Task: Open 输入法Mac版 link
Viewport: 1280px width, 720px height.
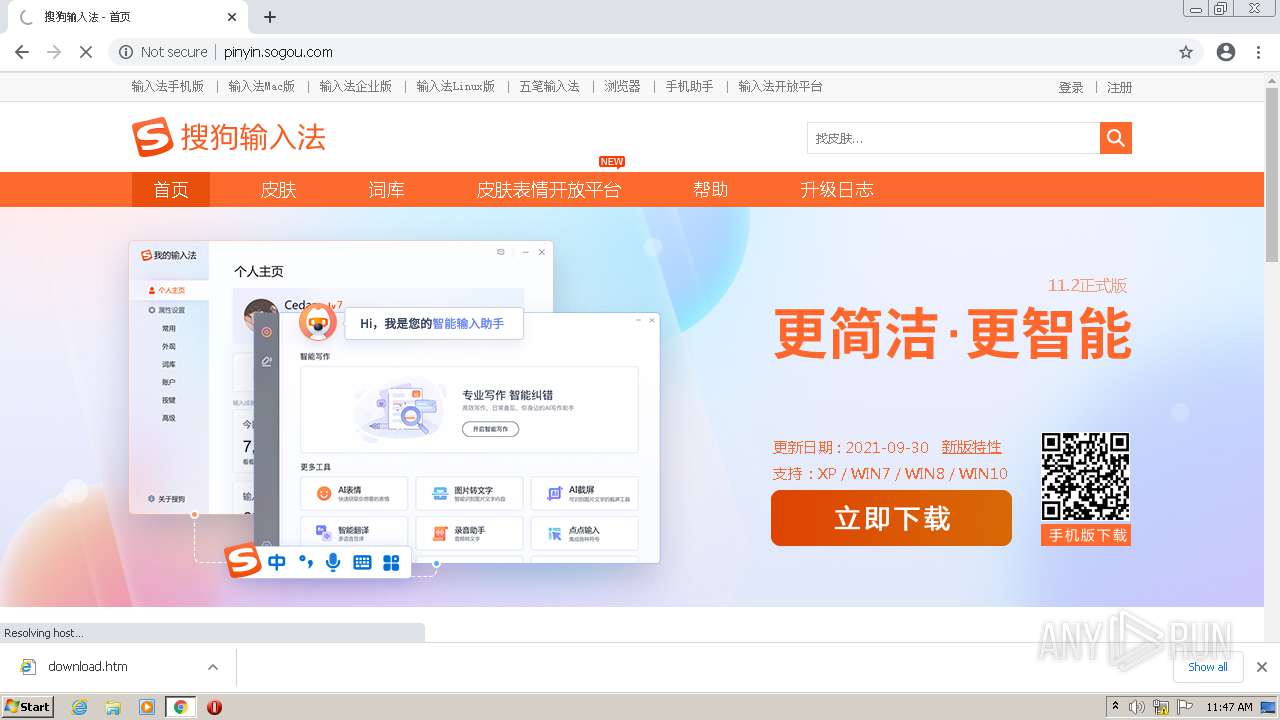Action: (x=261, y=87)
